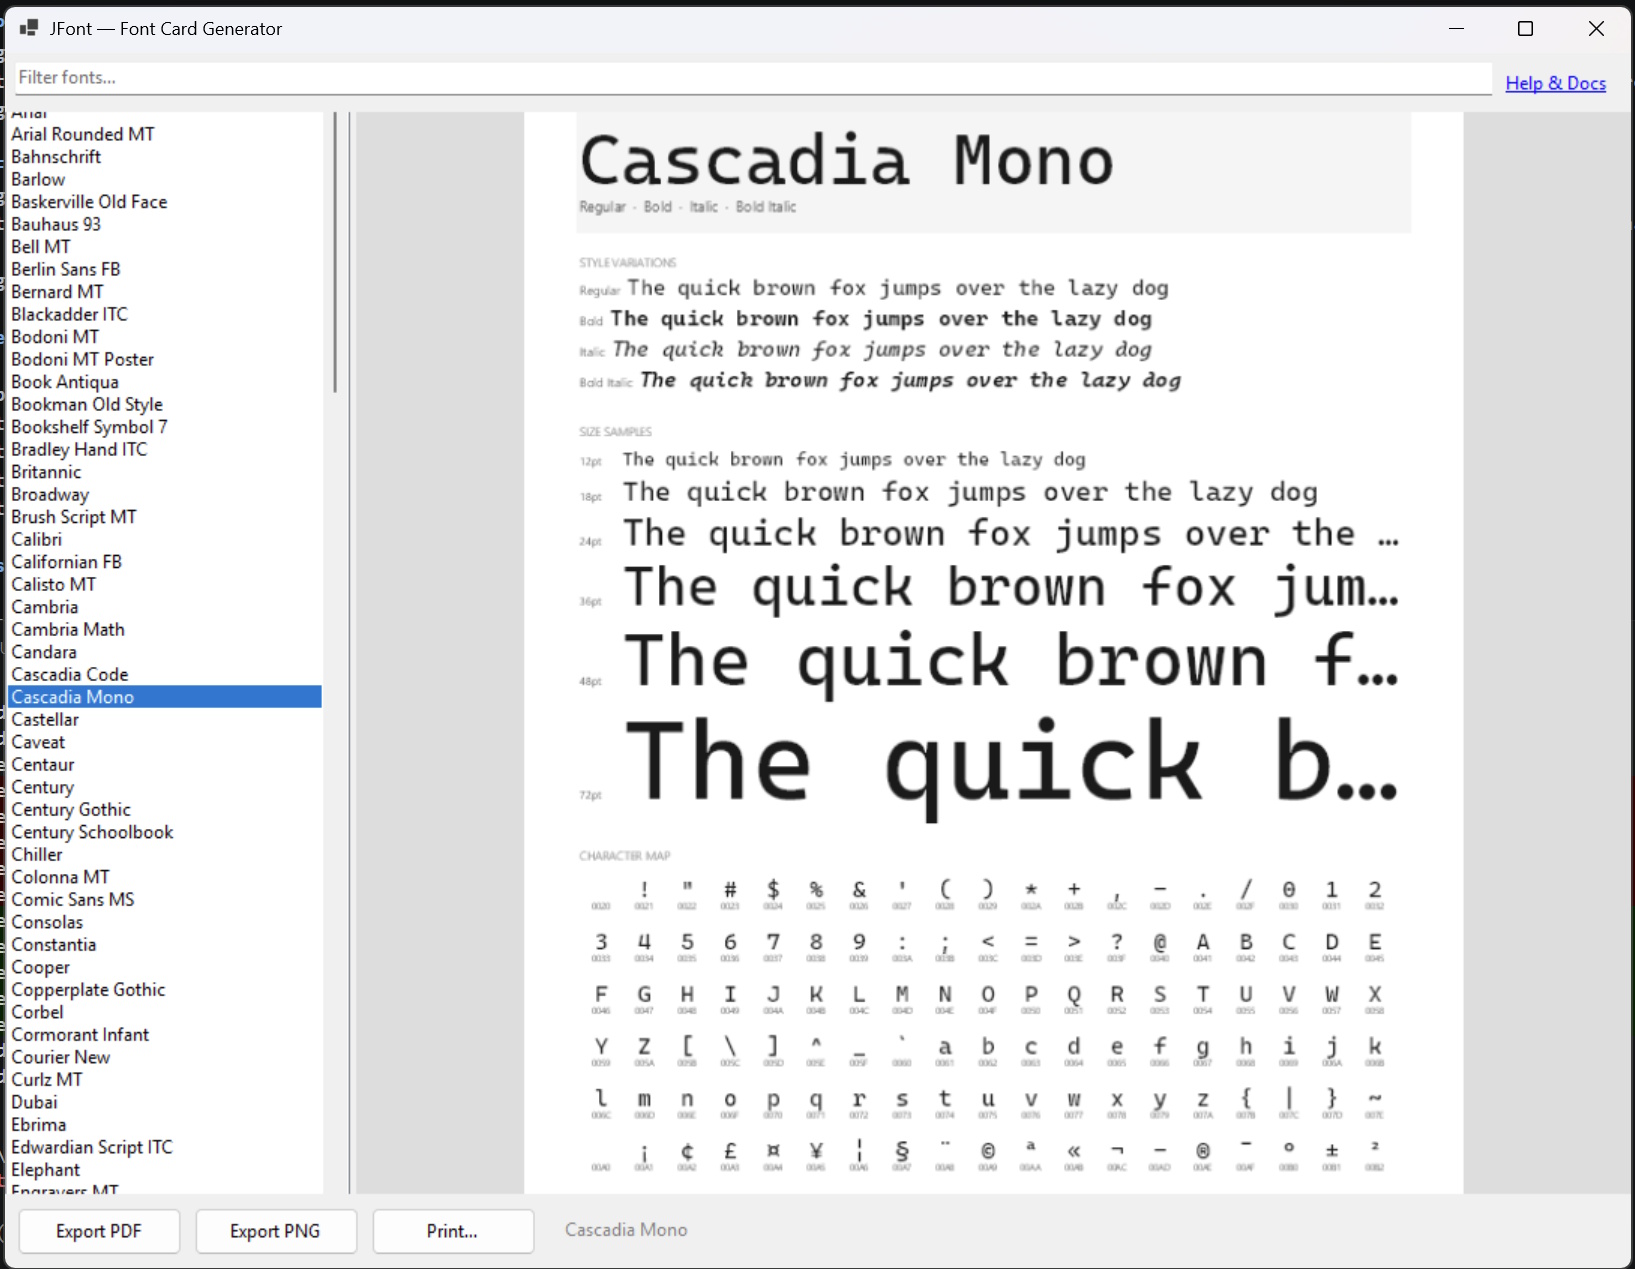Select Cambria Math font

(165, 629)
